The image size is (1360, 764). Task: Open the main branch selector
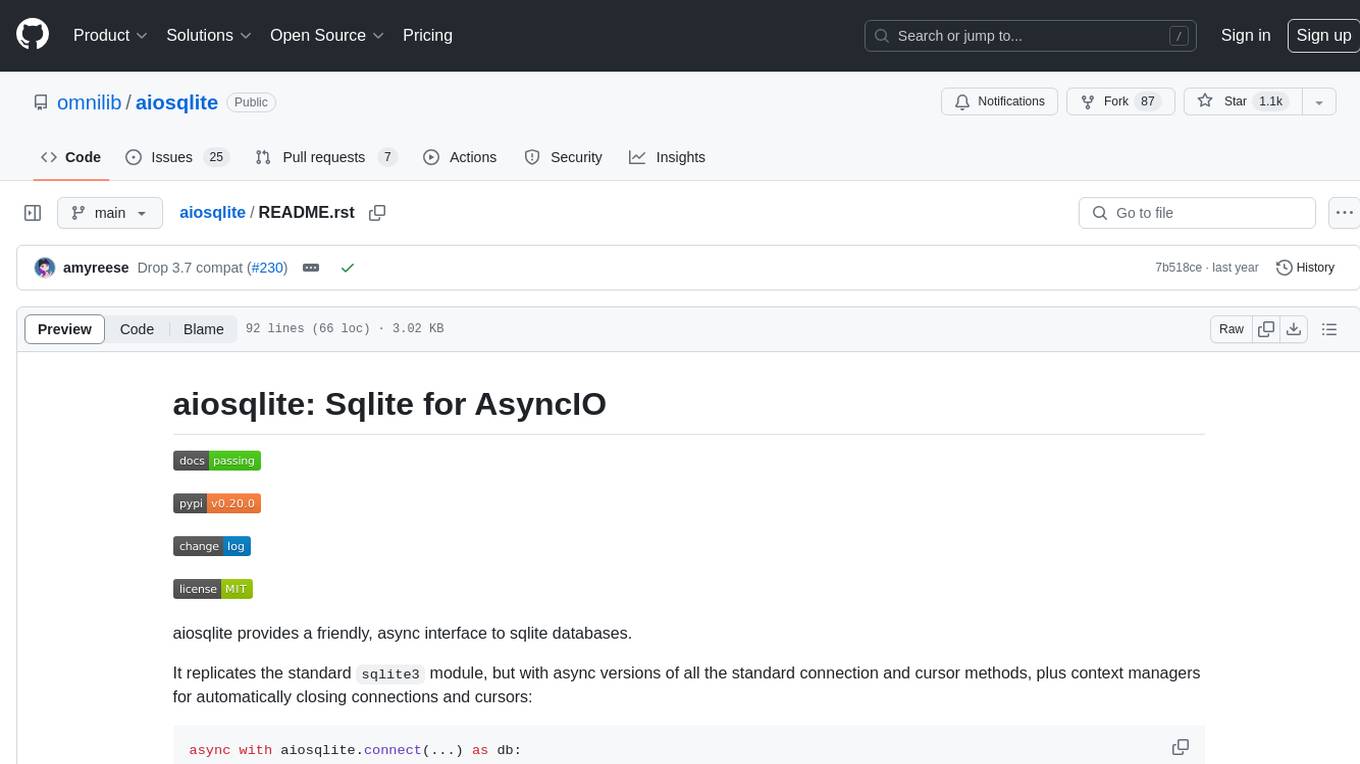pos(110,213)
